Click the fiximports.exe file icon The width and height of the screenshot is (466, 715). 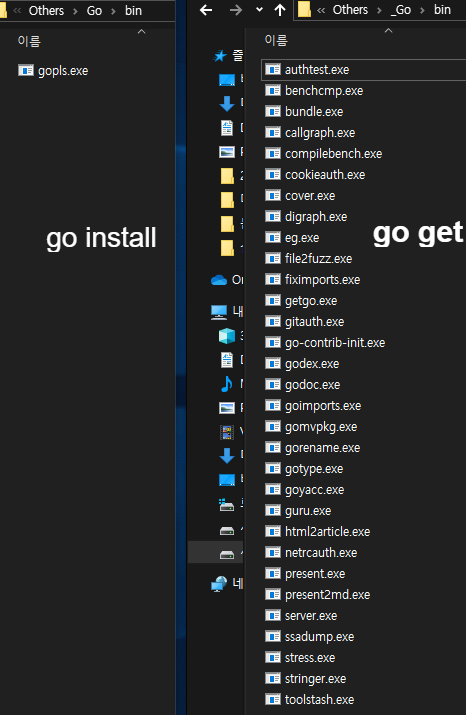(273, 280)
